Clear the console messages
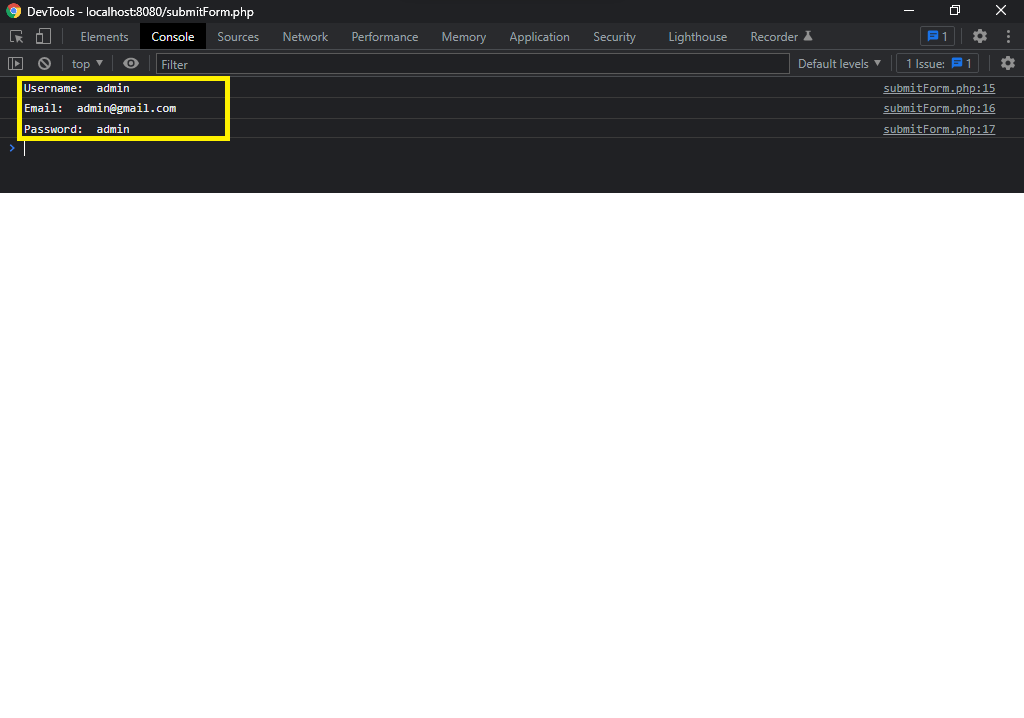Screen dimensions: 1024x718 [x=43, y=63]
